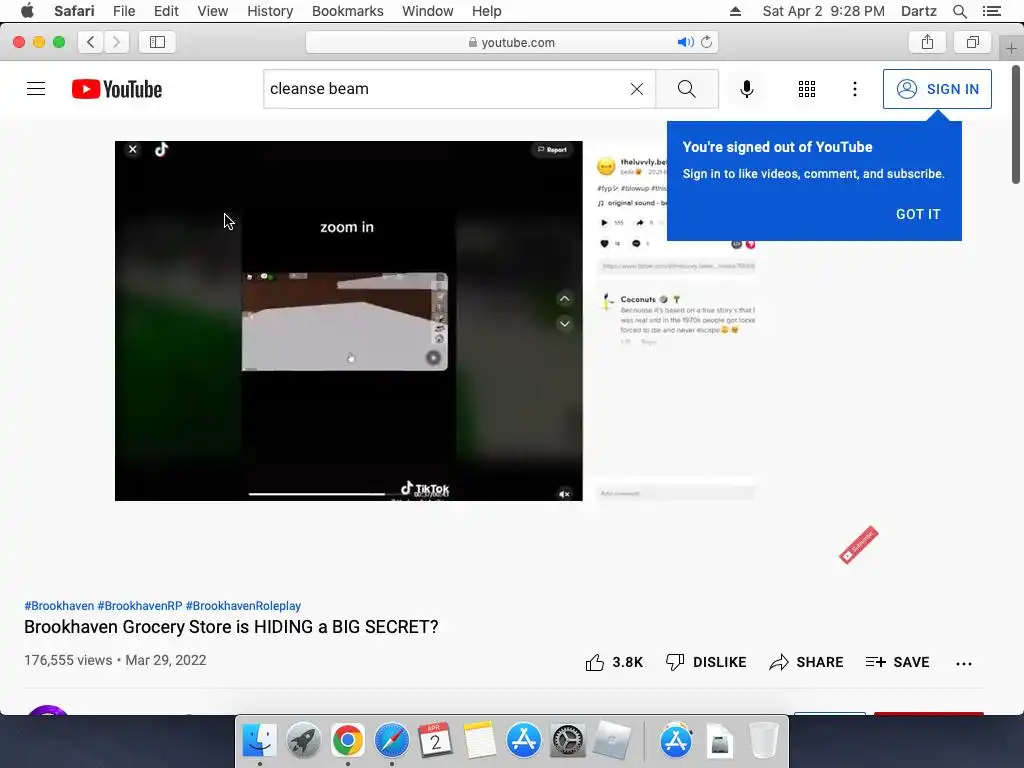Show the Safari tab overview
Viewport: 1024px width, 768px height.
[972, 42]
